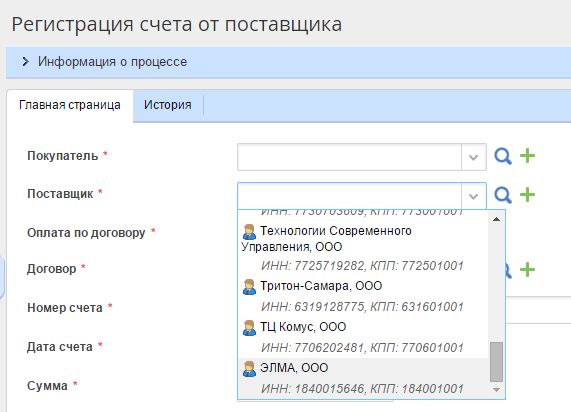
Task: Pick Тритон-Самара, ООО from supplier list
Action: click(363, 296)
